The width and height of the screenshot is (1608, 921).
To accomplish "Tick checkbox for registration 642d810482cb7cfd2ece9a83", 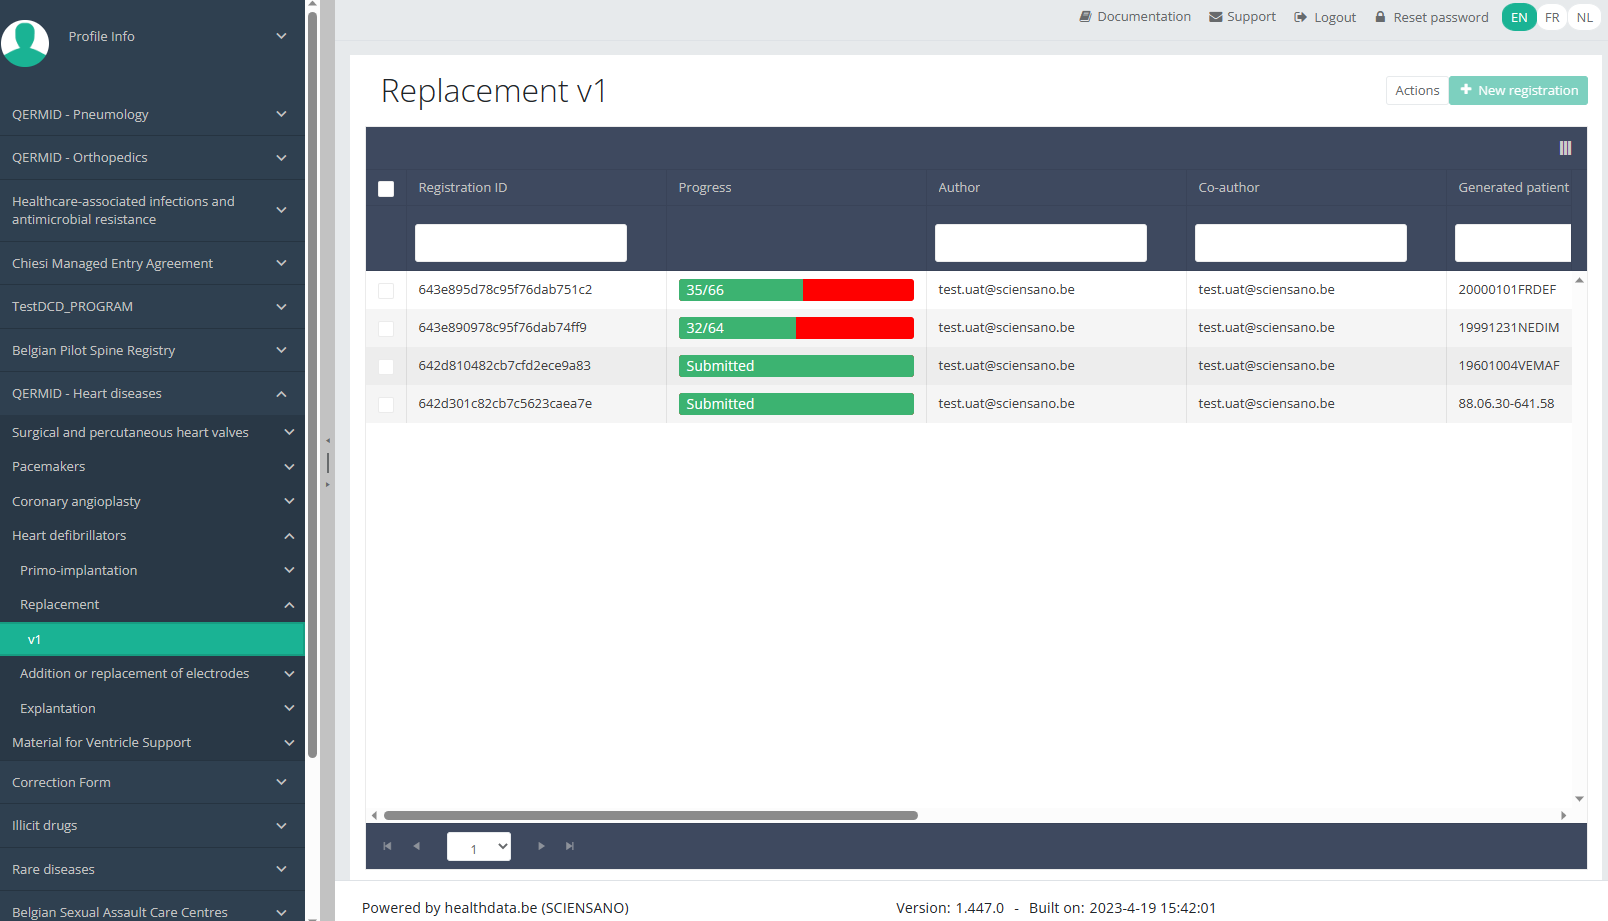I will click(386, 367).
